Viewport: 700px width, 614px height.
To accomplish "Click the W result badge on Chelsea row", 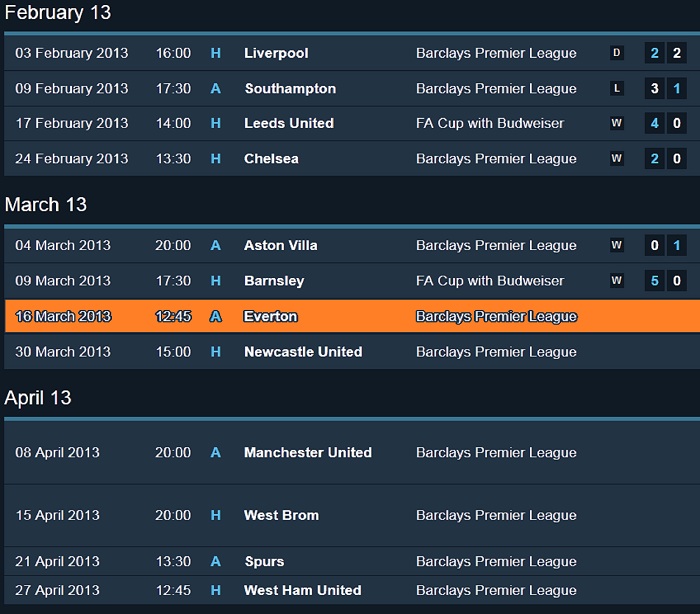I will tap(617, 159).
